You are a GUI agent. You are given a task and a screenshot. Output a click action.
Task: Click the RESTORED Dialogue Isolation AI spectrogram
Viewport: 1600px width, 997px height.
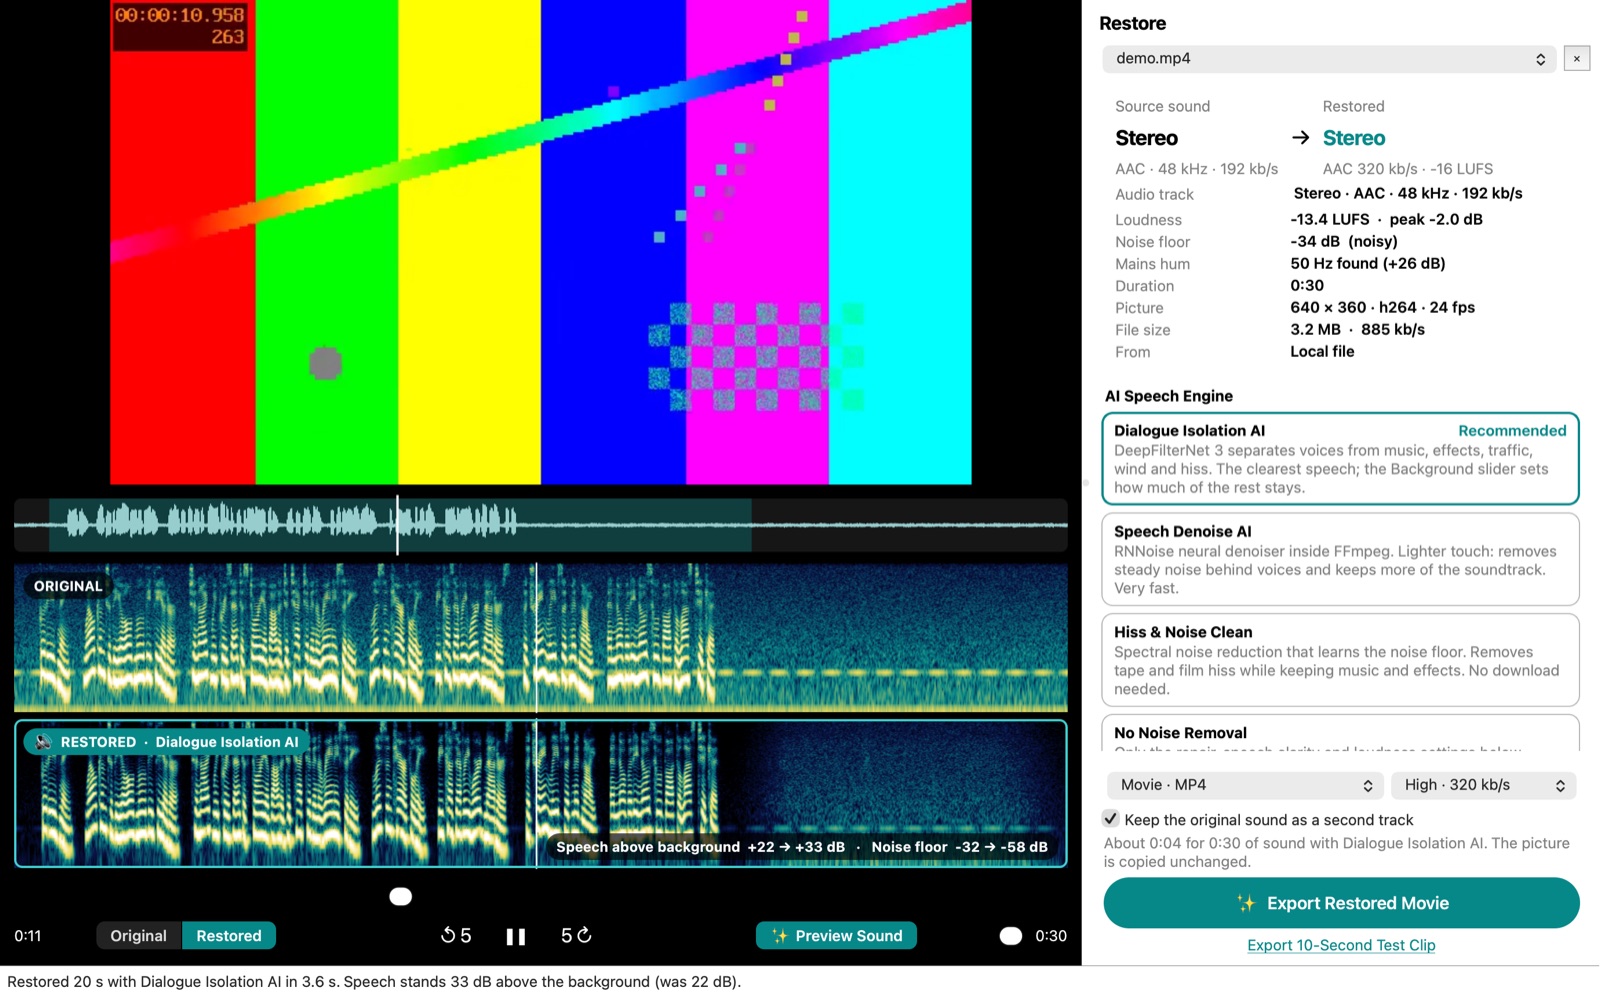pos(540,793)
